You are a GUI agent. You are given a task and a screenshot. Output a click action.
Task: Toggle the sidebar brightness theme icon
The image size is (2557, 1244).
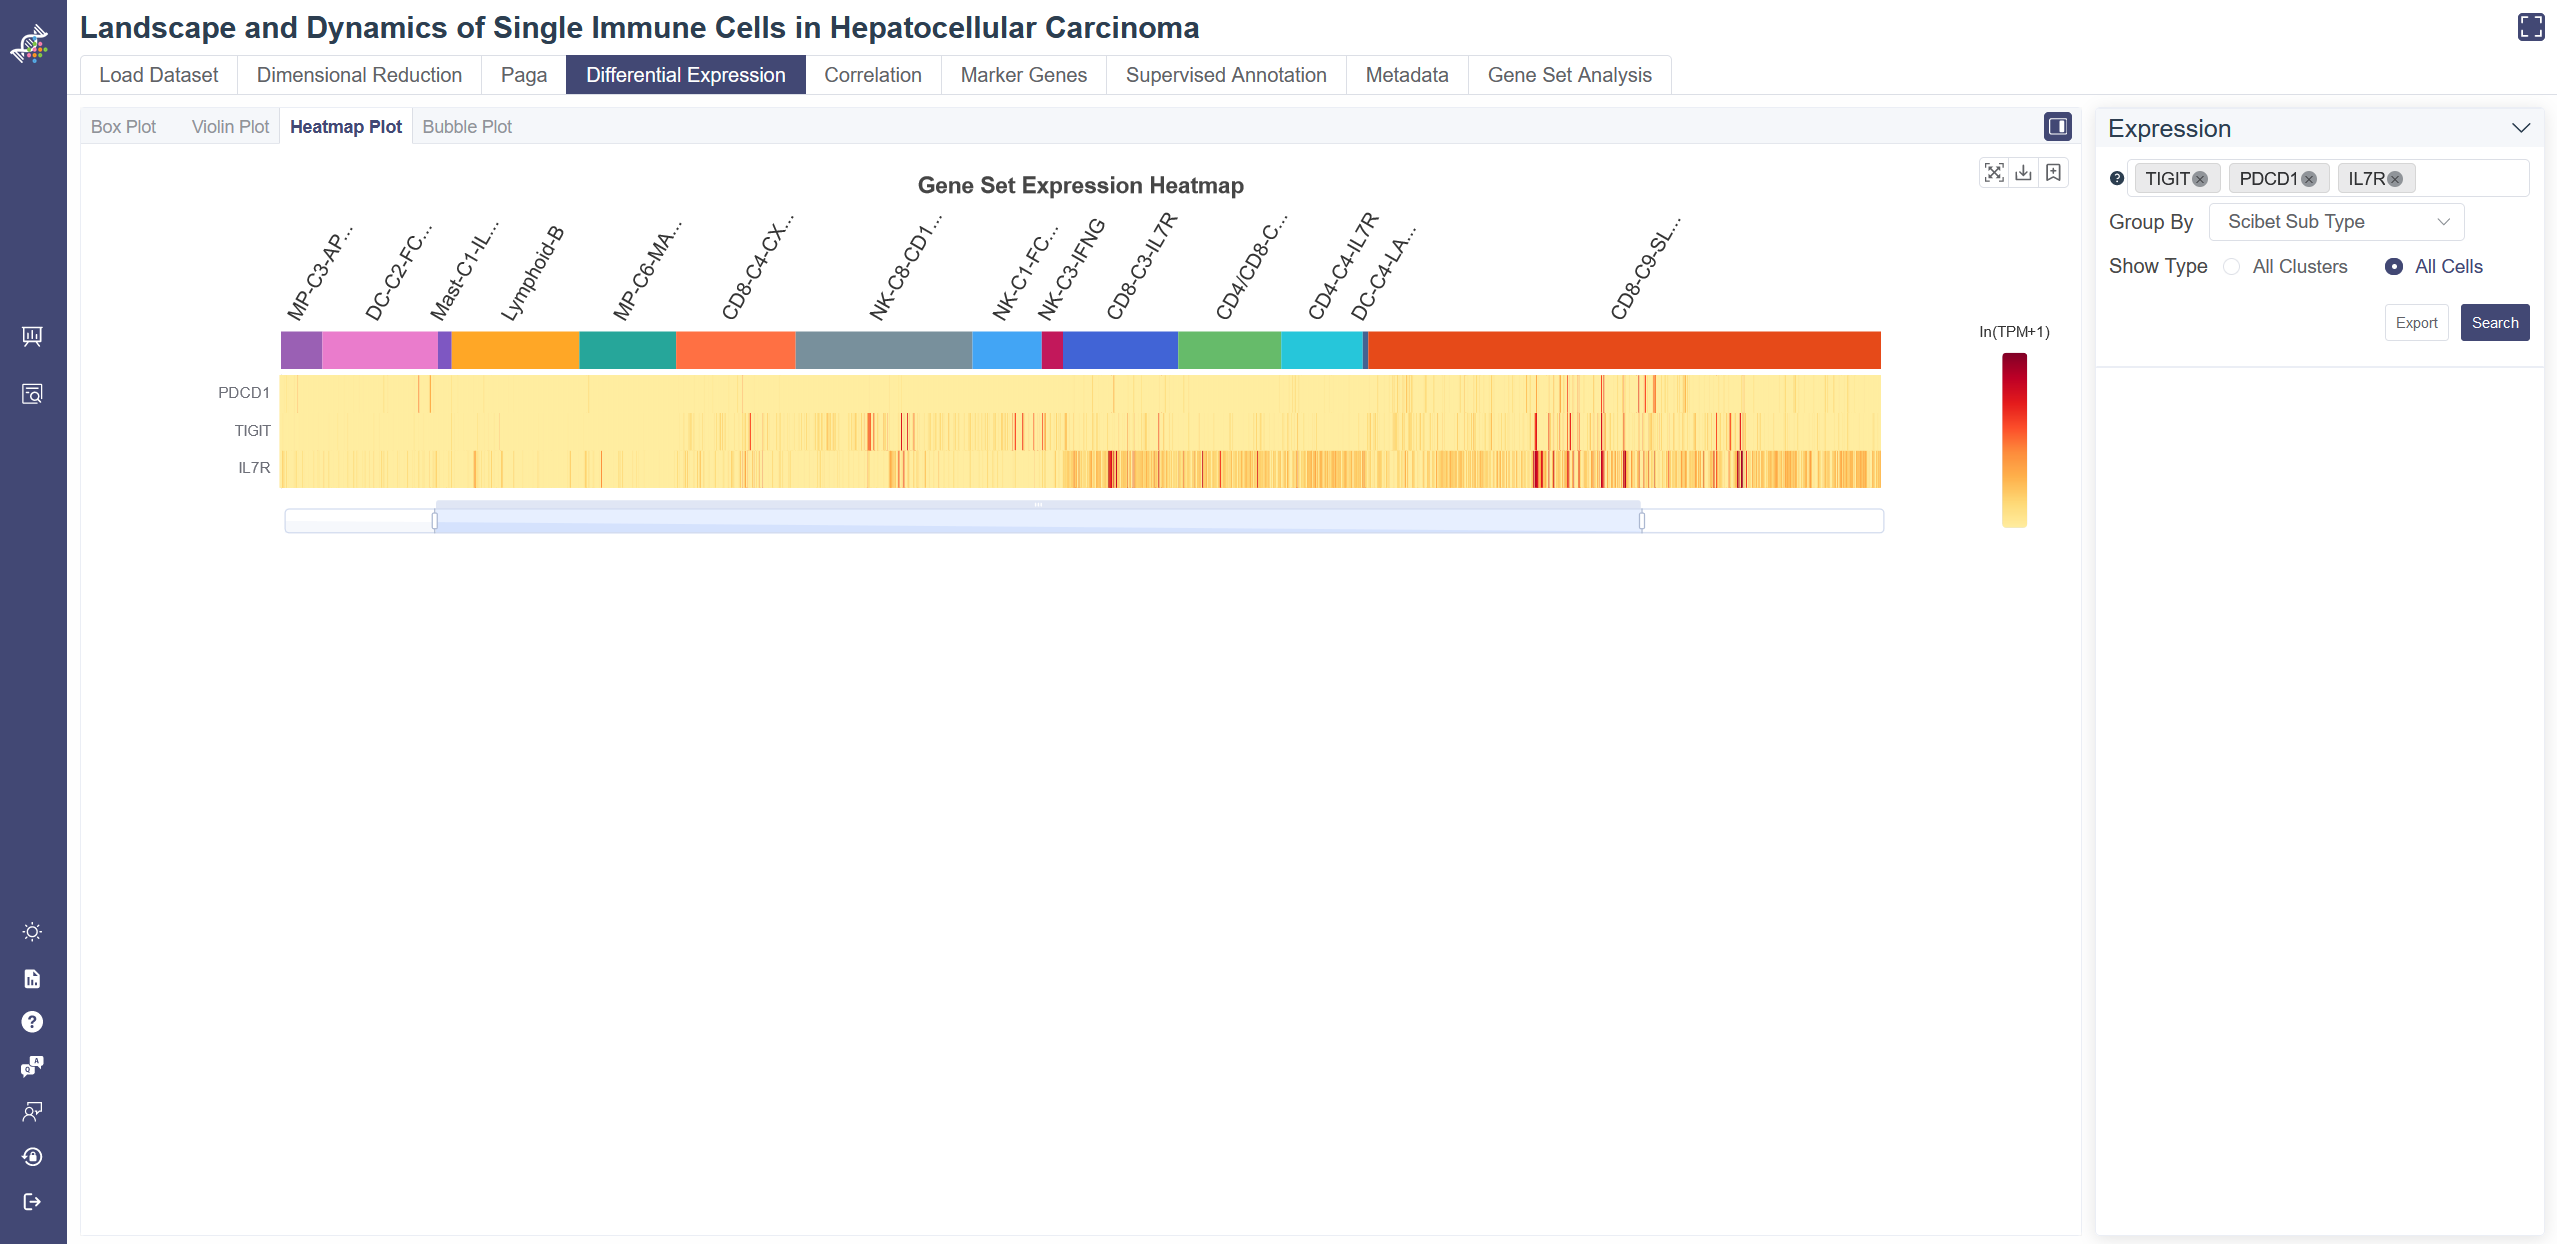32,932
